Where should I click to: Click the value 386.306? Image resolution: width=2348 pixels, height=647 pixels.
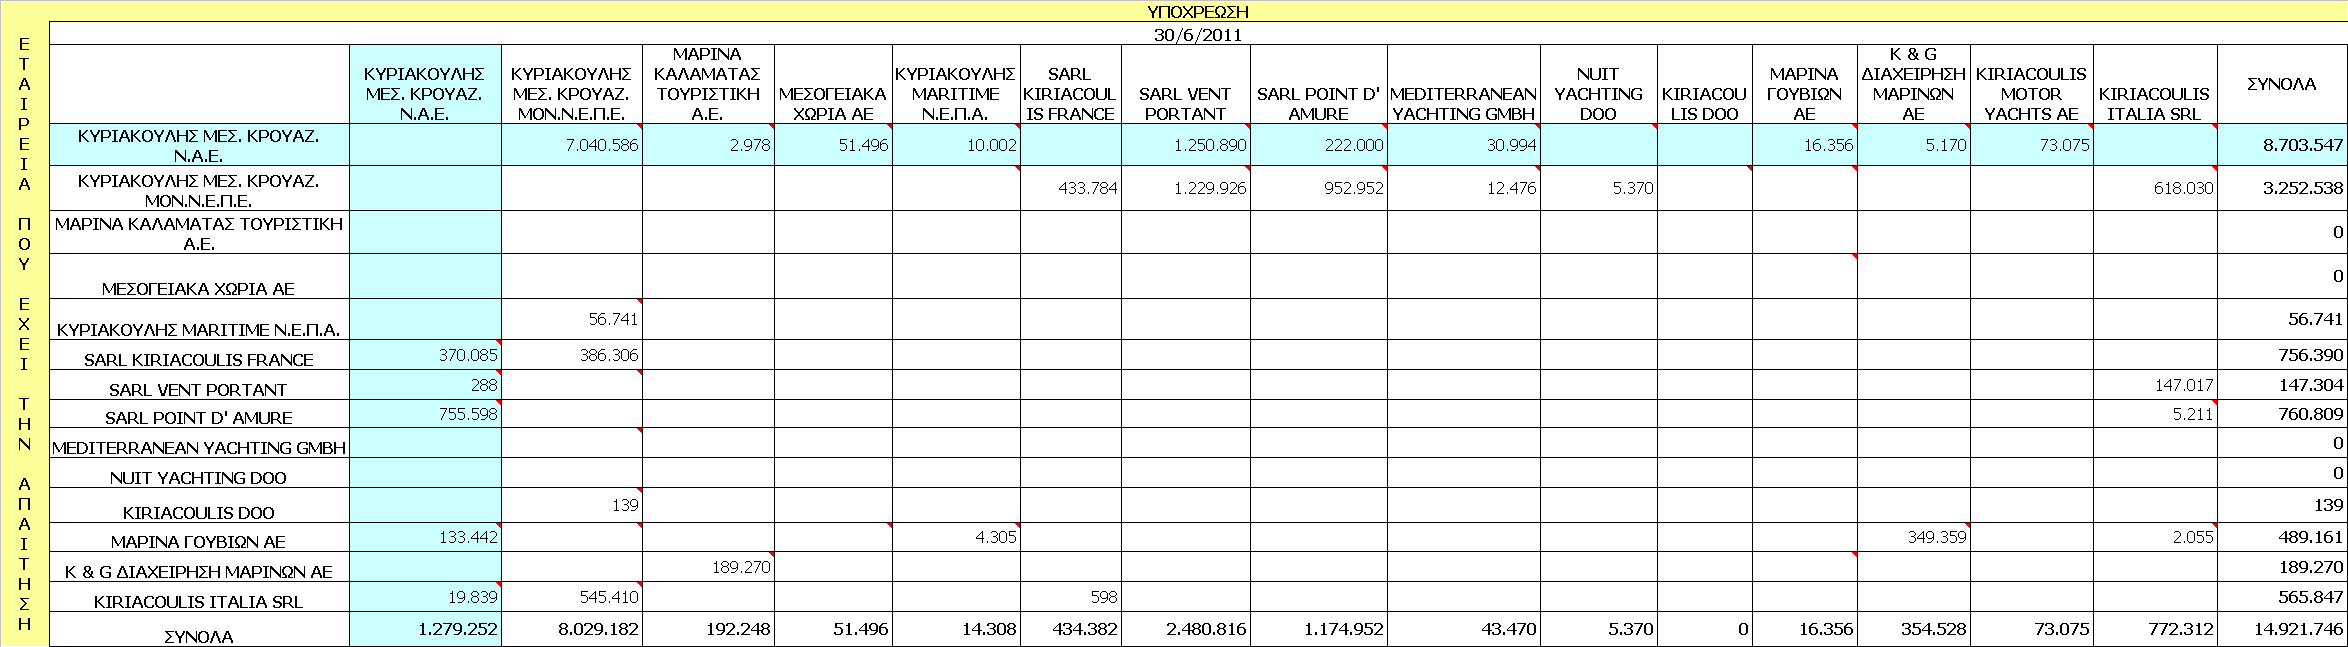571,355
